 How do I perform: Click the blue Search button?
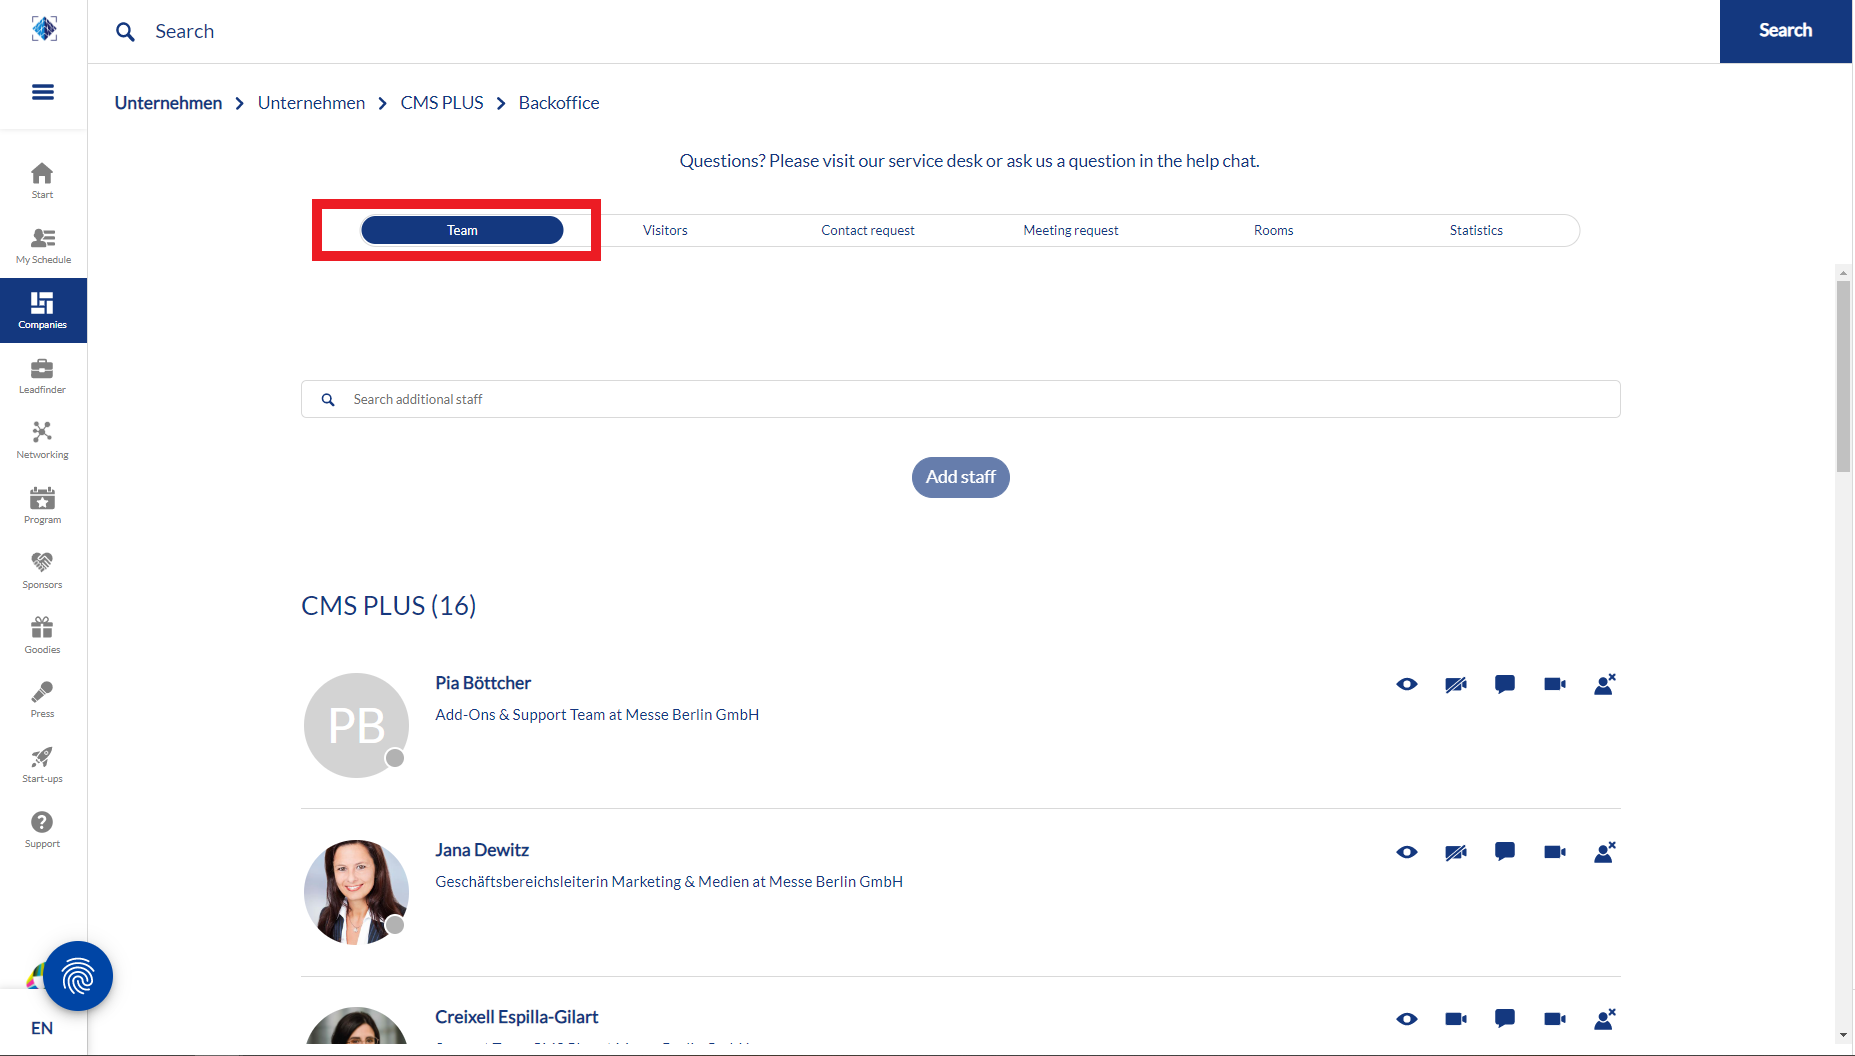[x=1786, y=31]
